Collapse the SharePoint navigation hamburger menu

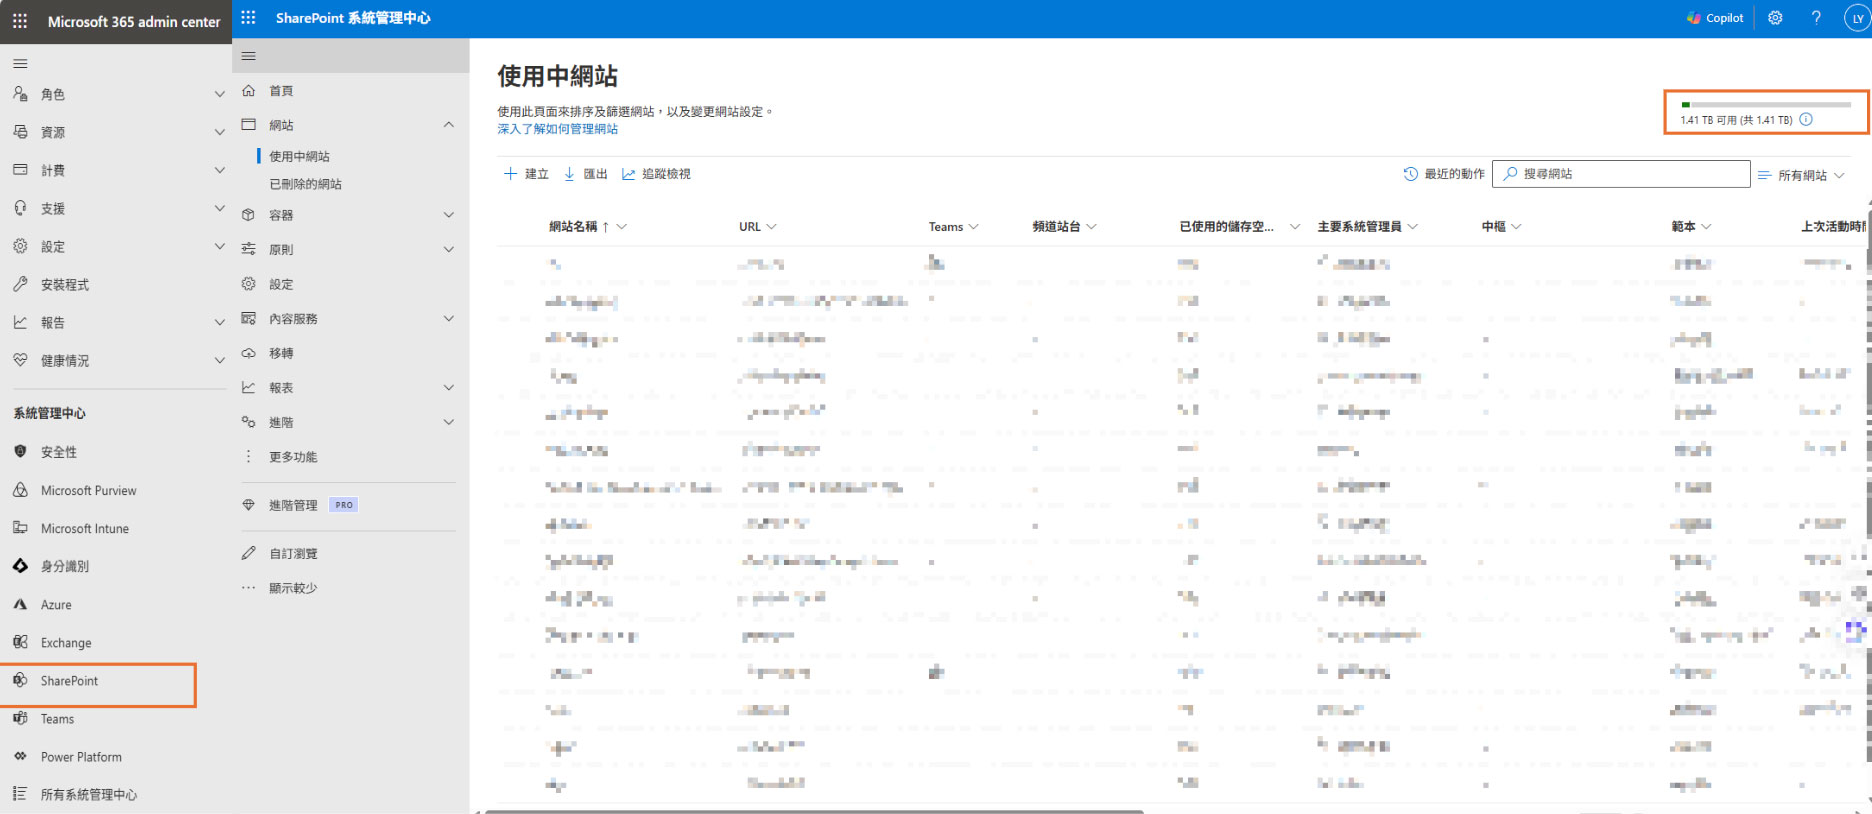pyautogui.click(x=249, y=56)
